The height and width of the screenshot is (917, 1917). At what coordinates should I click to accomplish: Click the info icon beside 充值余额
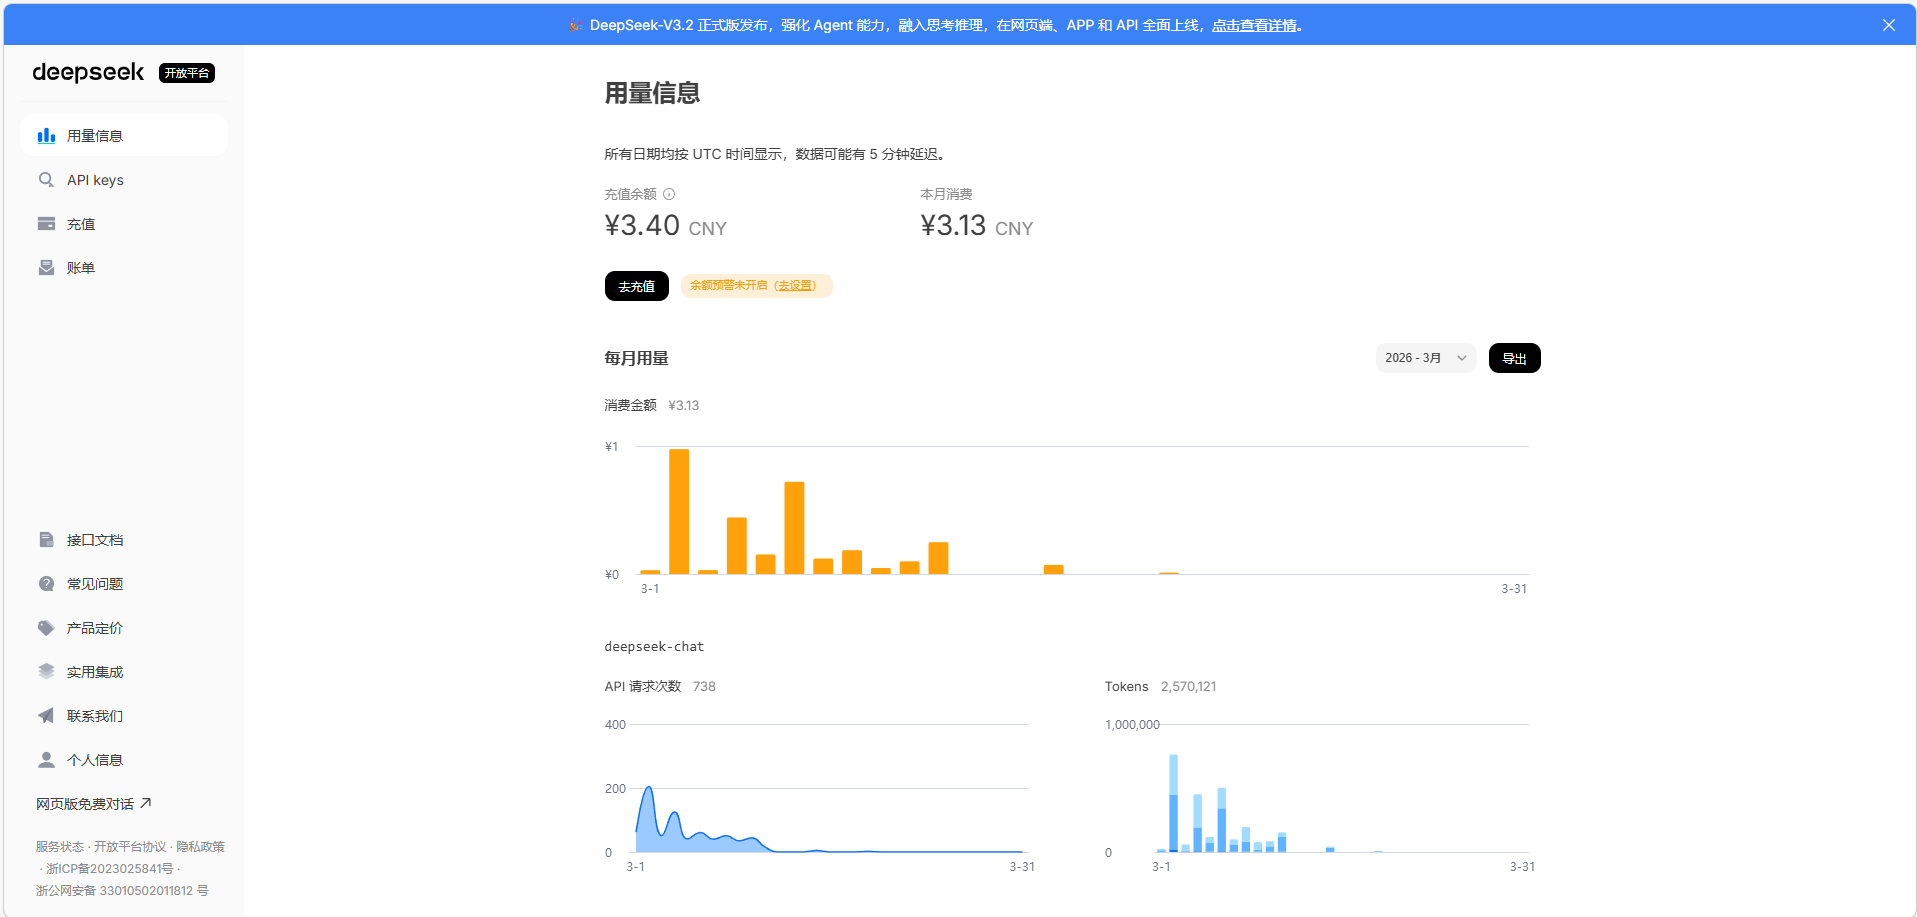pyautogui.click(x=669, y=194)
